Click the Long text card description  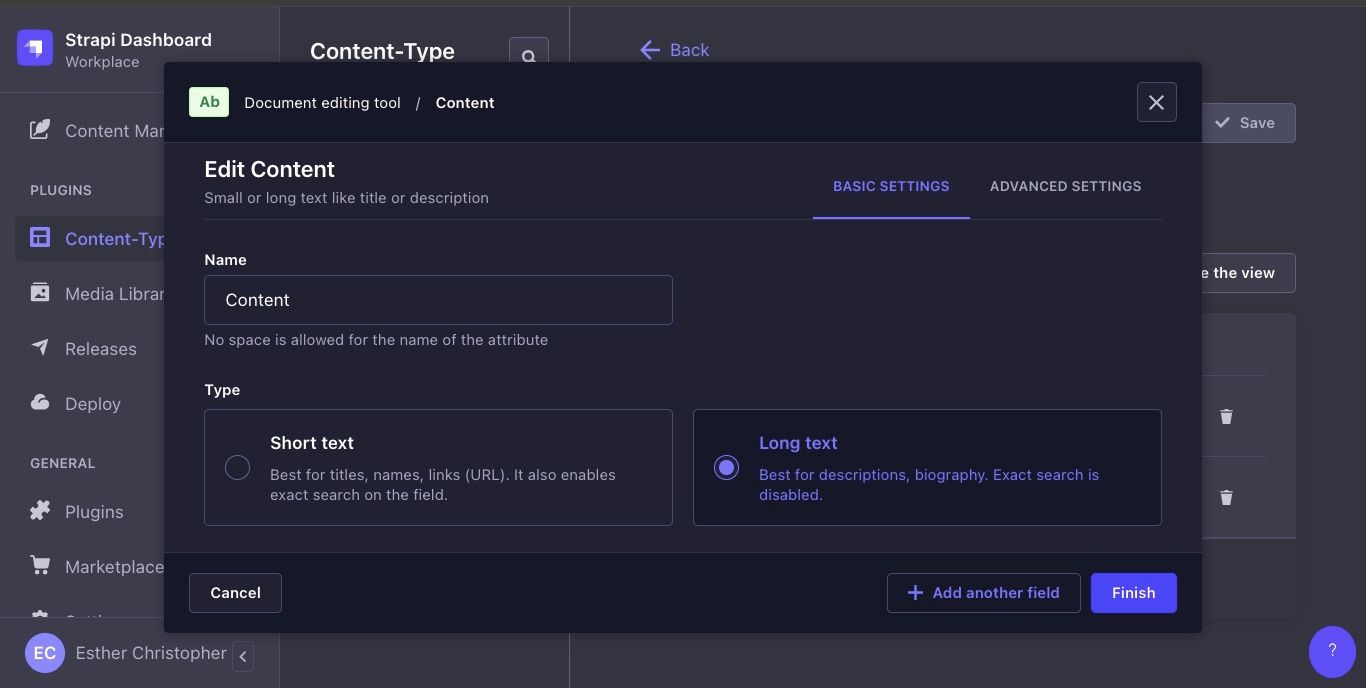click(929, 484)
